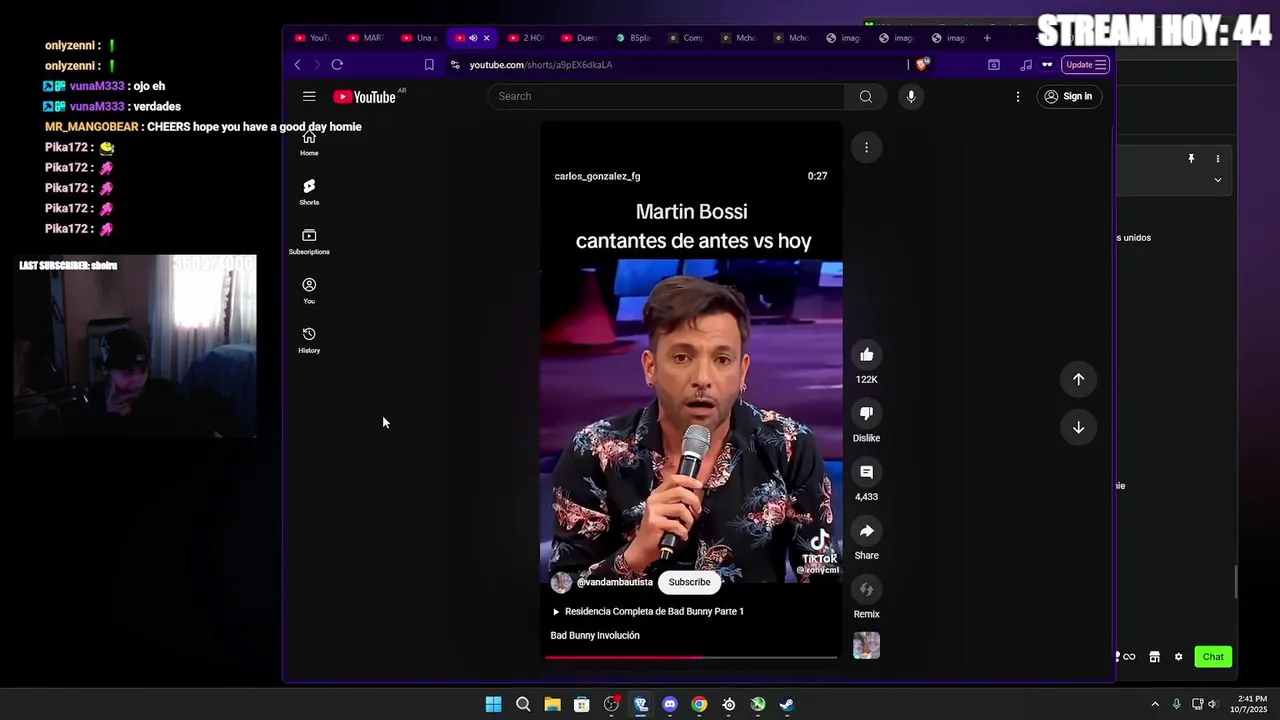The image size is (1280, 720).
Task: Share this Short
Action: (867, 531)
